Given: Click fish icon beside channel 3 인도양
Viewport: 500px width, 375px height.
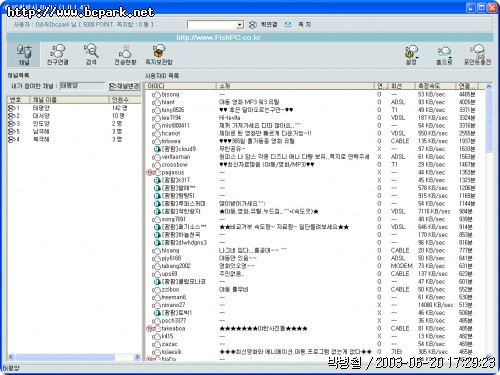Looking at the screenshot, I should [x=12, y=124].
